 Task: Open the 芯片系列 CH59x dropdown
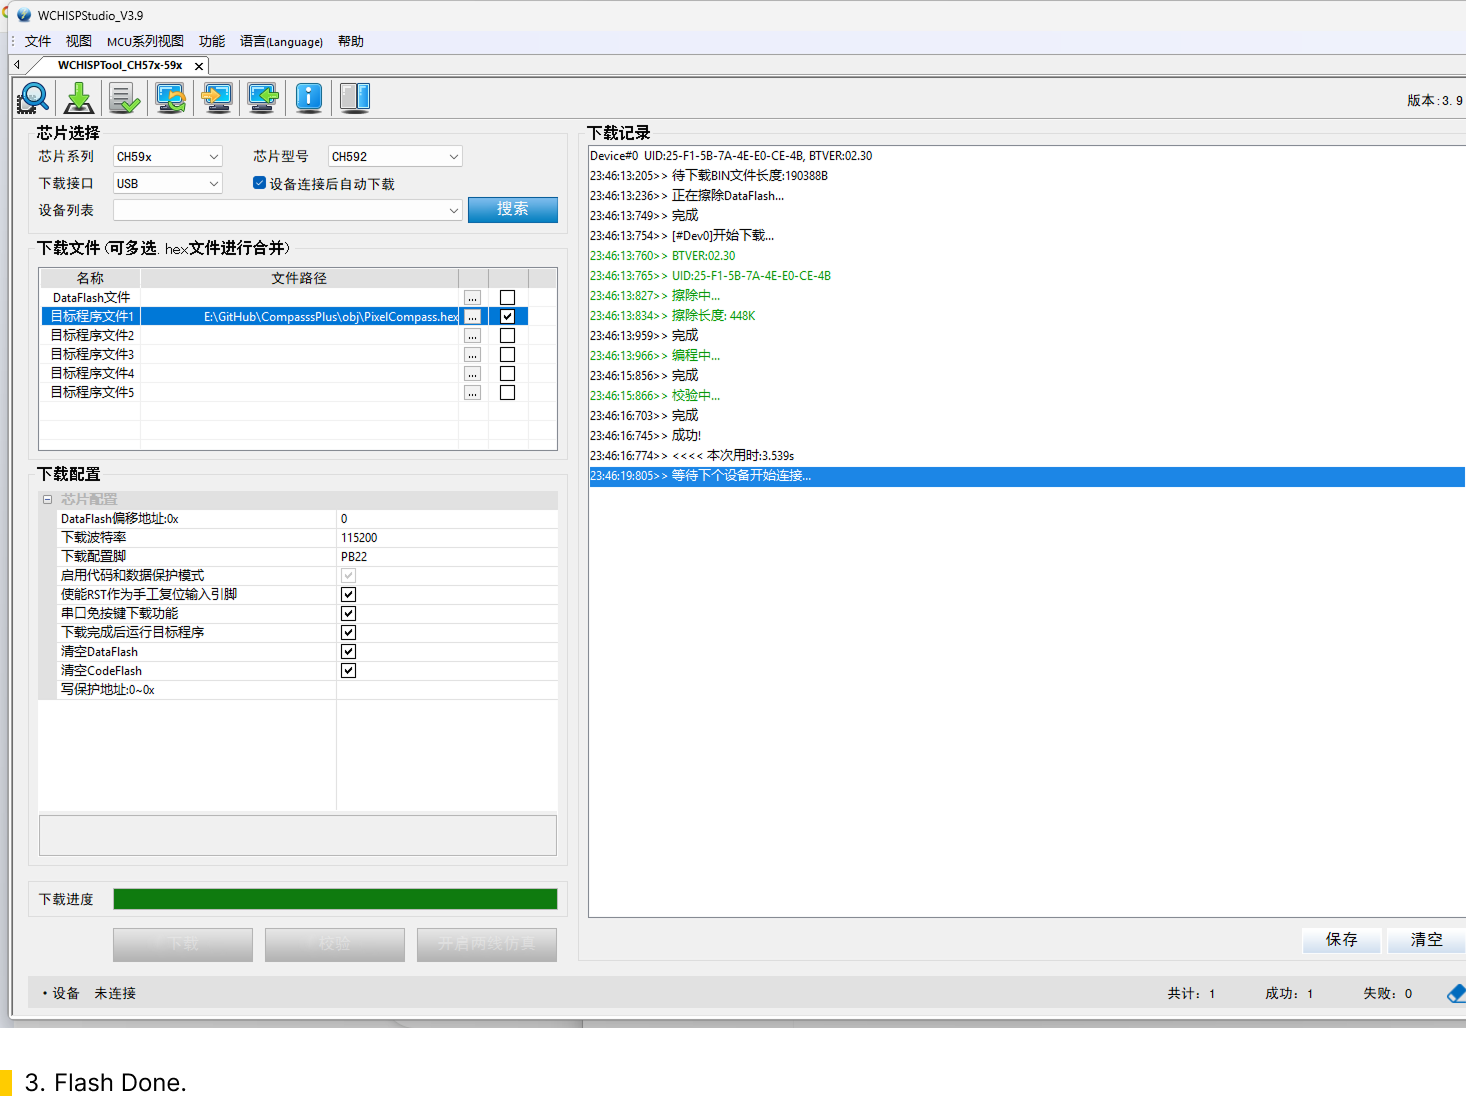tap(167, 157)
